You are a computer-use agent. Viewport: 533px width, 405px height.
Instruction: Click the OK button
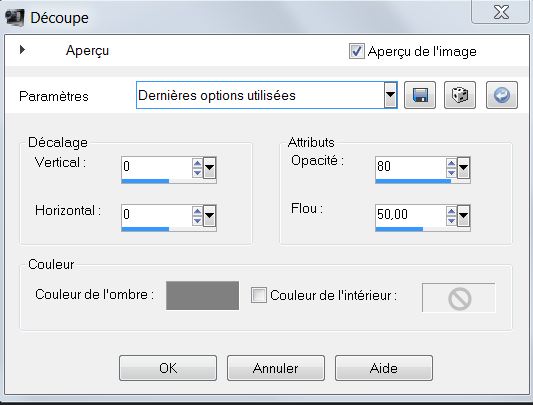click(x=168, y=368)
